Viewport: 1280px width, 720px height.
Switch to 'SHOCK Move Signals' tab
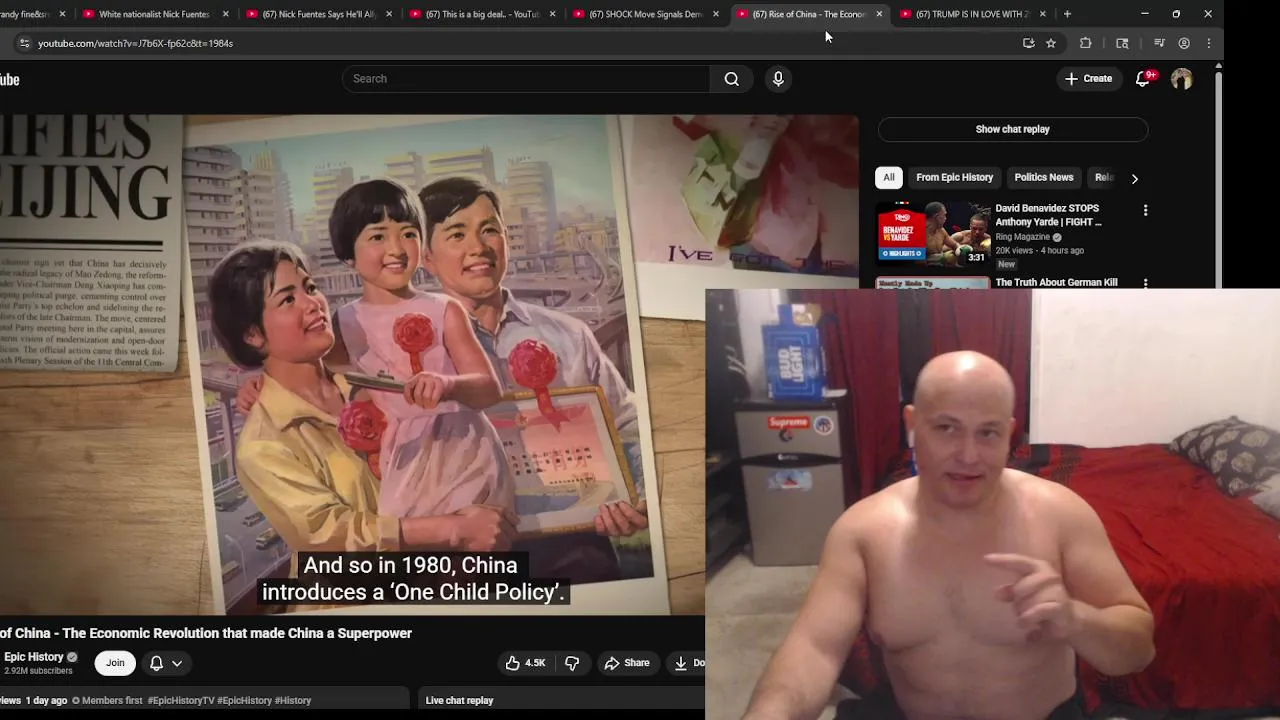click(x=644, y=14)
